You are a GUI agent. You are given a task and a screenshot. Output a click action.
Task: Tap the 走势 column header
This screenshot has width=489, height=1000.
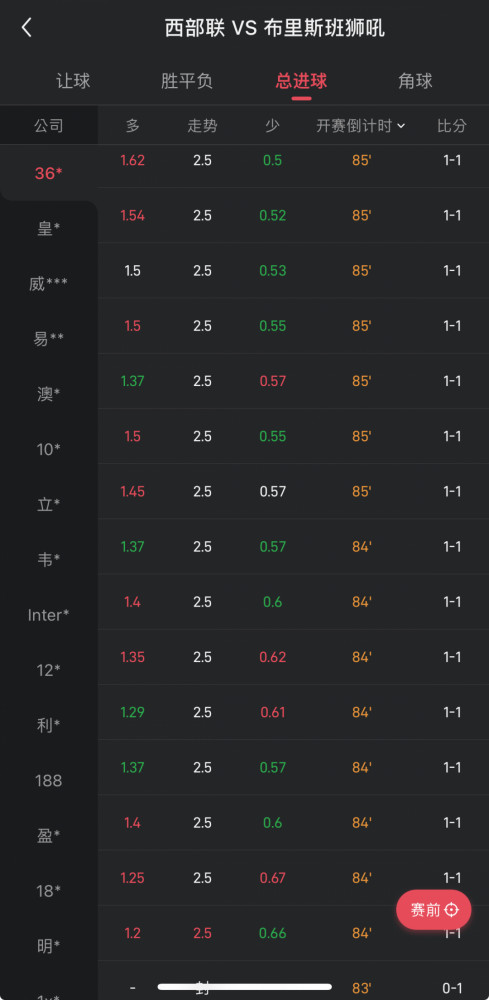coord(202,126)
